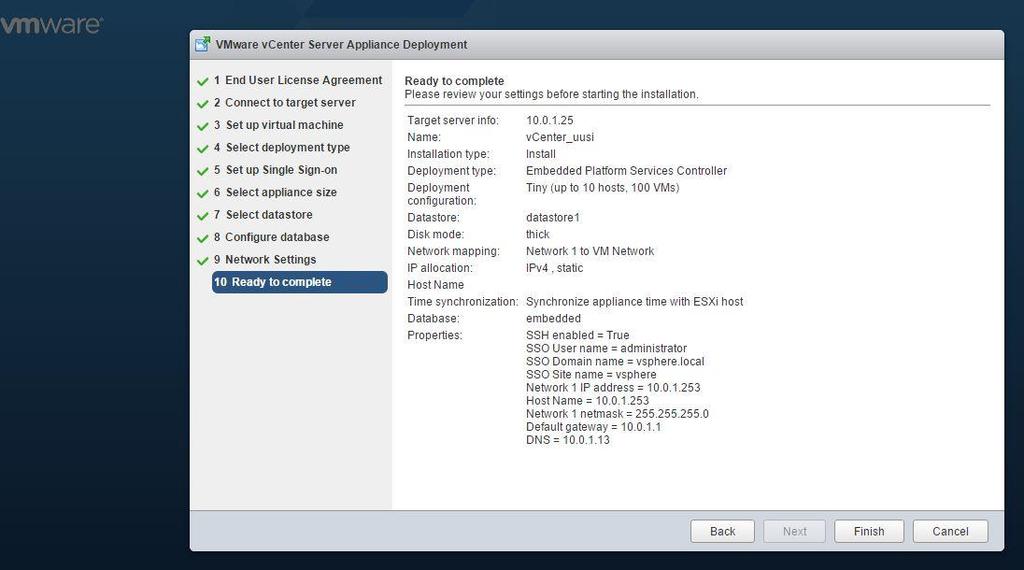Click the 'Ready to complete' heading

(455, 81)
